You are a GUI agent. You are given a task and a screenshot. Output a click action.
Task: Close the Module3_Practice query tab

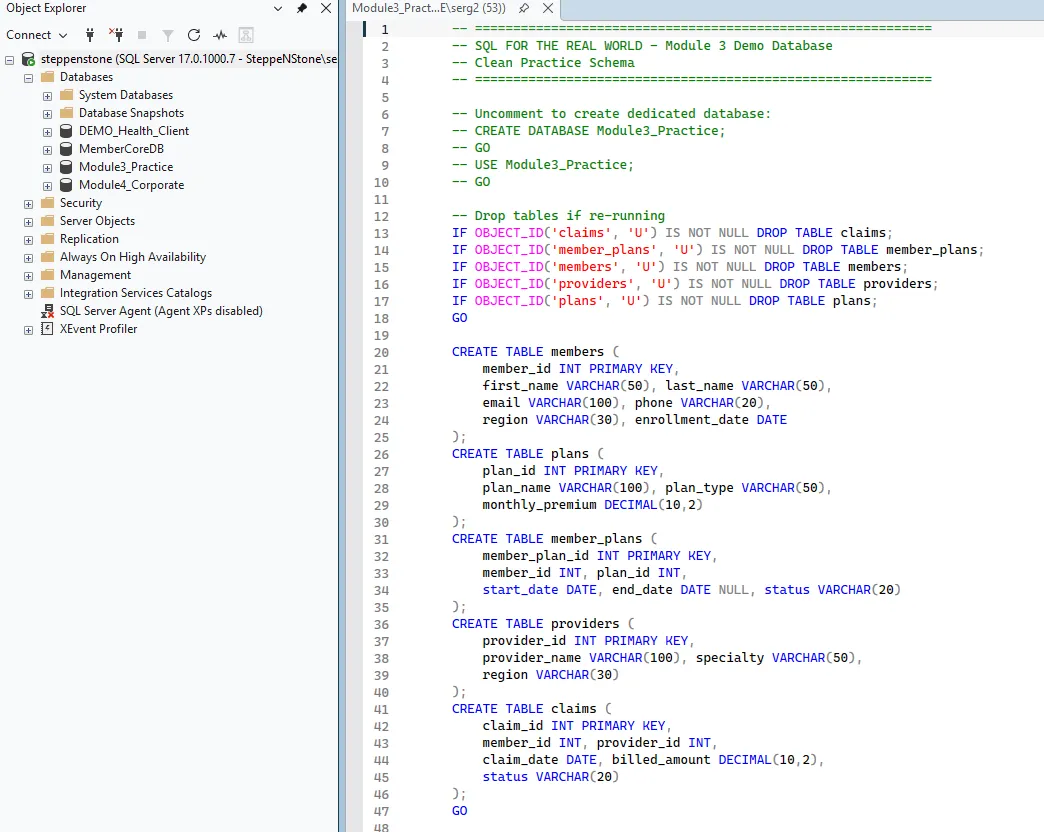click(546, 8)
